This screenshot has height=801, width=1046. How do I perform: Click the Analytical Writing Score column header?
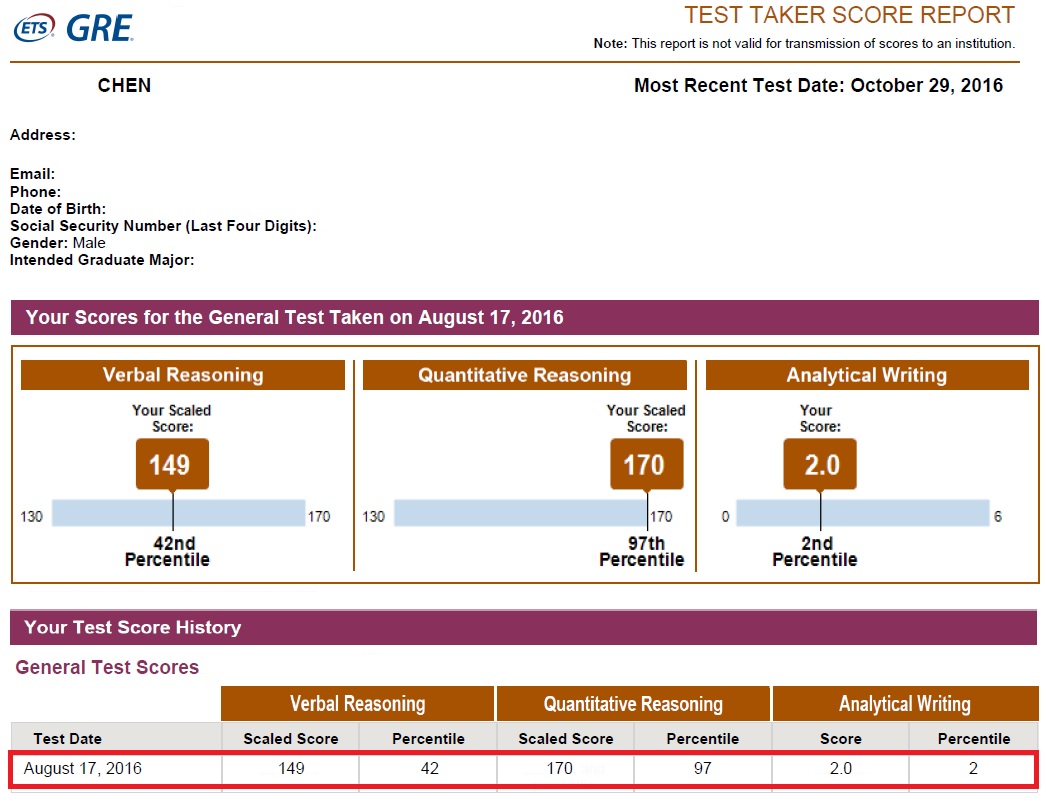coord(841,739)
